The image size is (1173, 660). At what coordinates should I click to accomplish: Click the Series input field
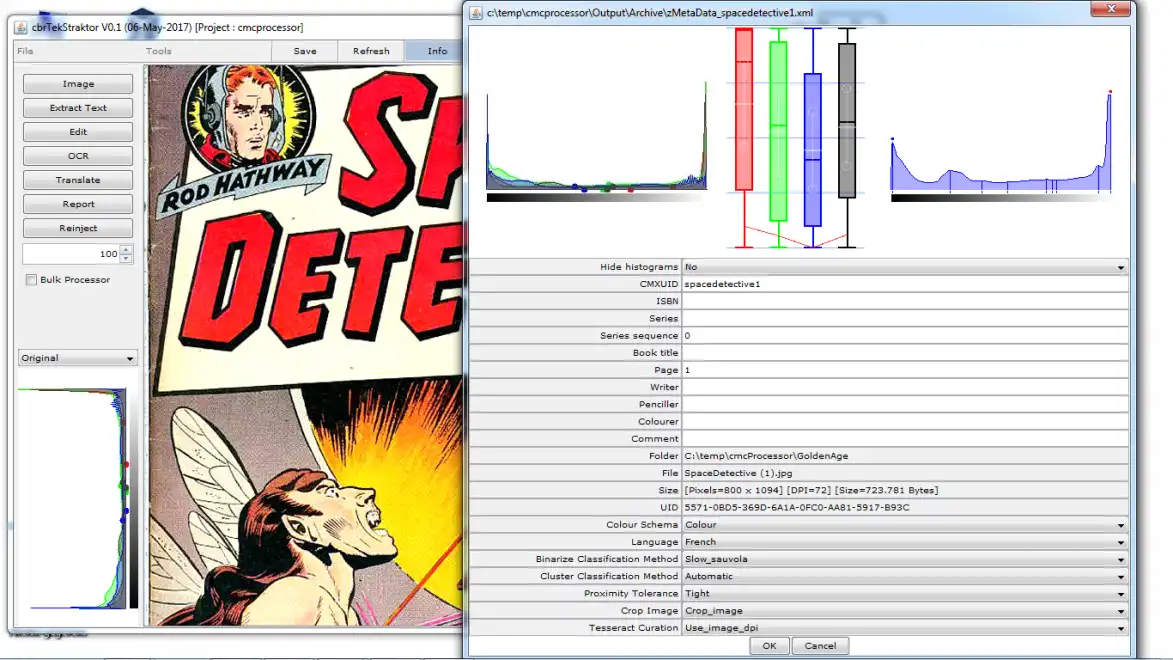(904, 318)
